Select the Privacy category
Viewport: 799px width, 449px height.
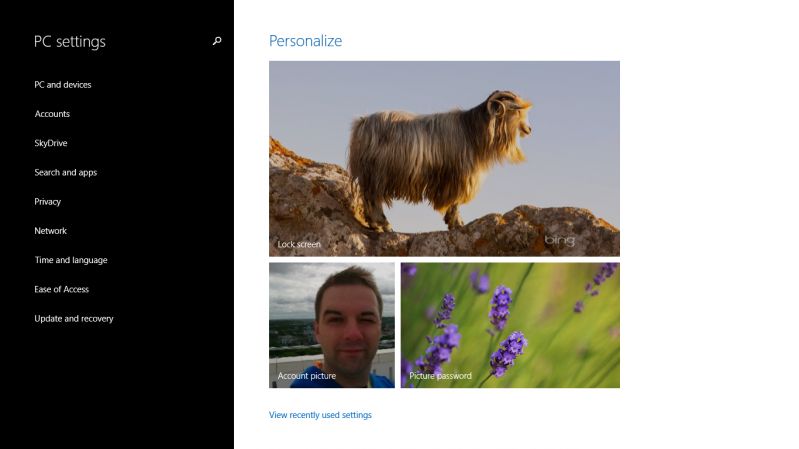tap(47, 202)
